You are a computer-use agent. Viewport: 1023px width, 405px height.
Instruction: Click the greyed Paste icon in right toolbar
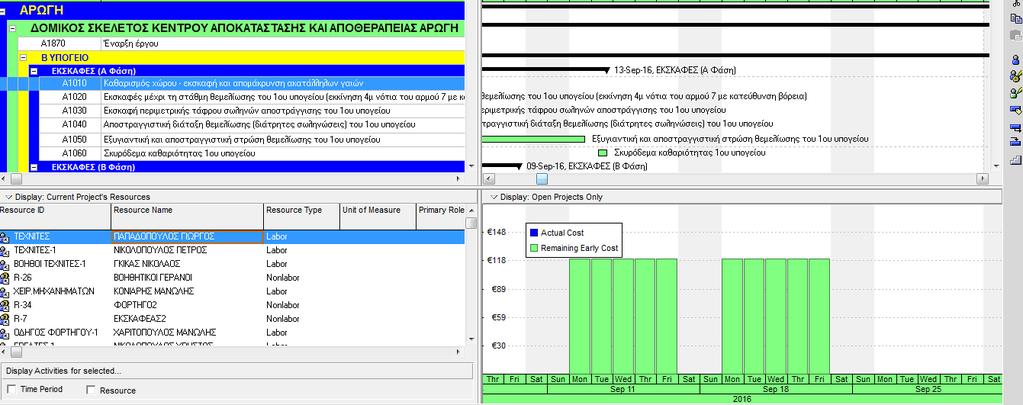click(x=1015, y=34)
